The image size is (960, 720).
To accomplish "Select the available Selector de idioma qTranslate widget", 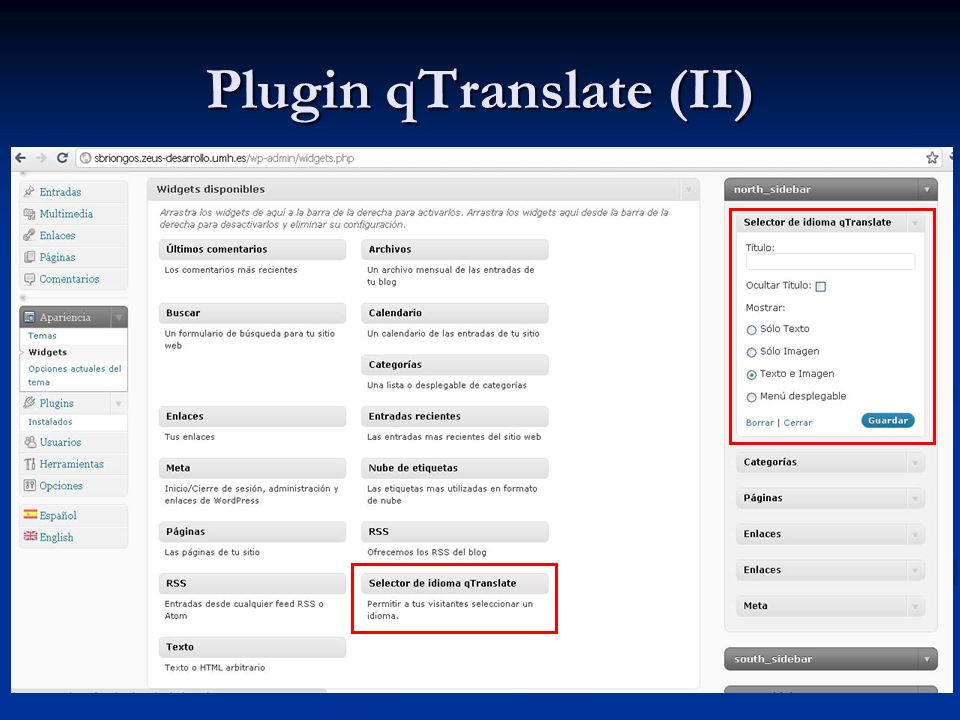I will point(454,583).
